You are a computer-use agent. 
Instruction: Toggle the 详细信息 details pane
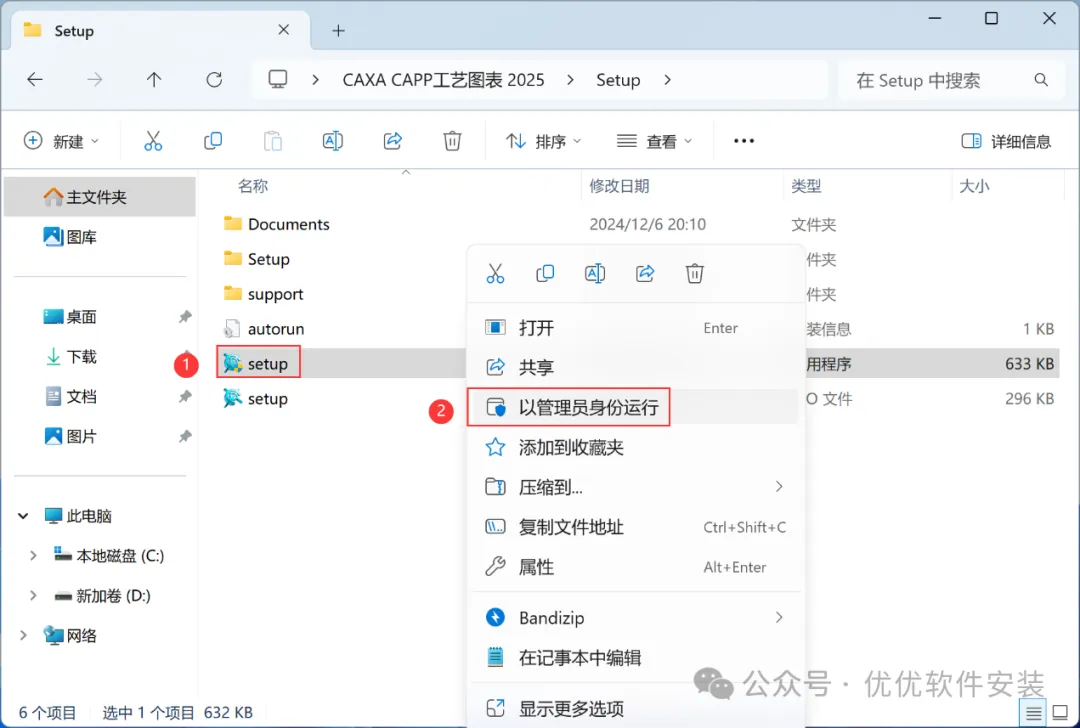tap(1006, 141)
